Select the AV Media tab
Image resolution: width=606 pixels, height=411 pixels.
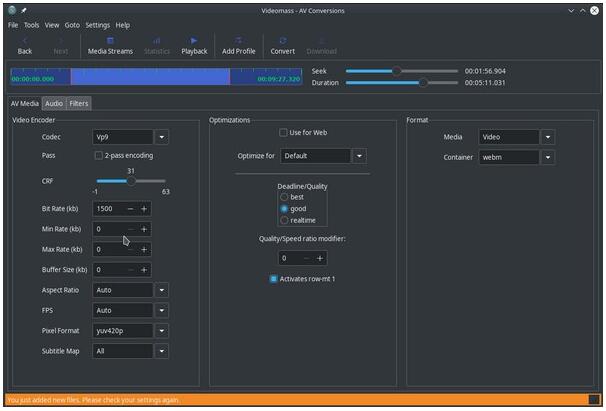(x=24, y=103)
